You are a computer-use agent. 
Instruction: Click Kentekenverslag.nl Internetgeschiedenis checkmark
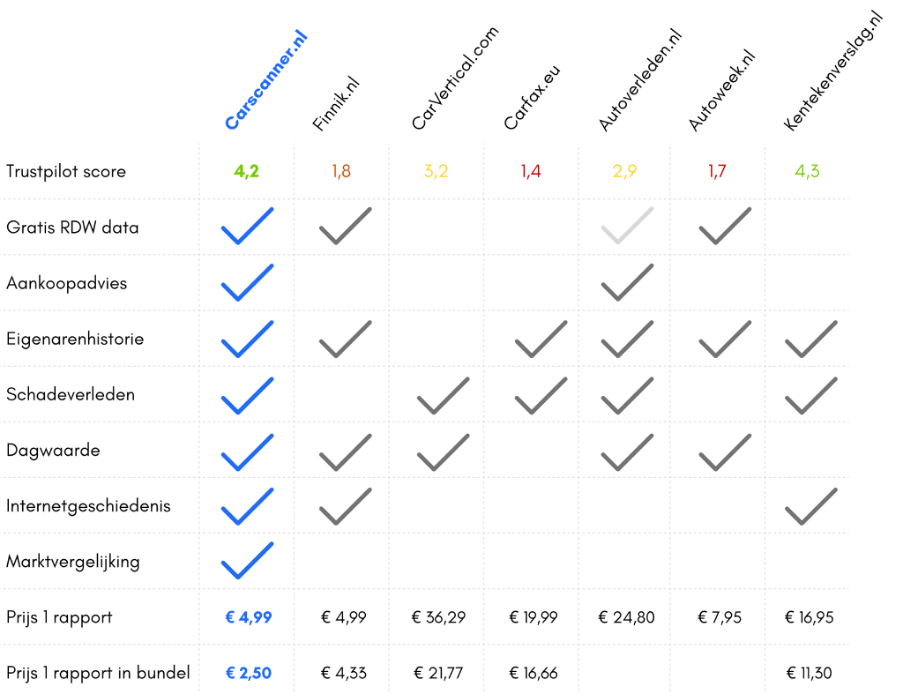(811, 506)
